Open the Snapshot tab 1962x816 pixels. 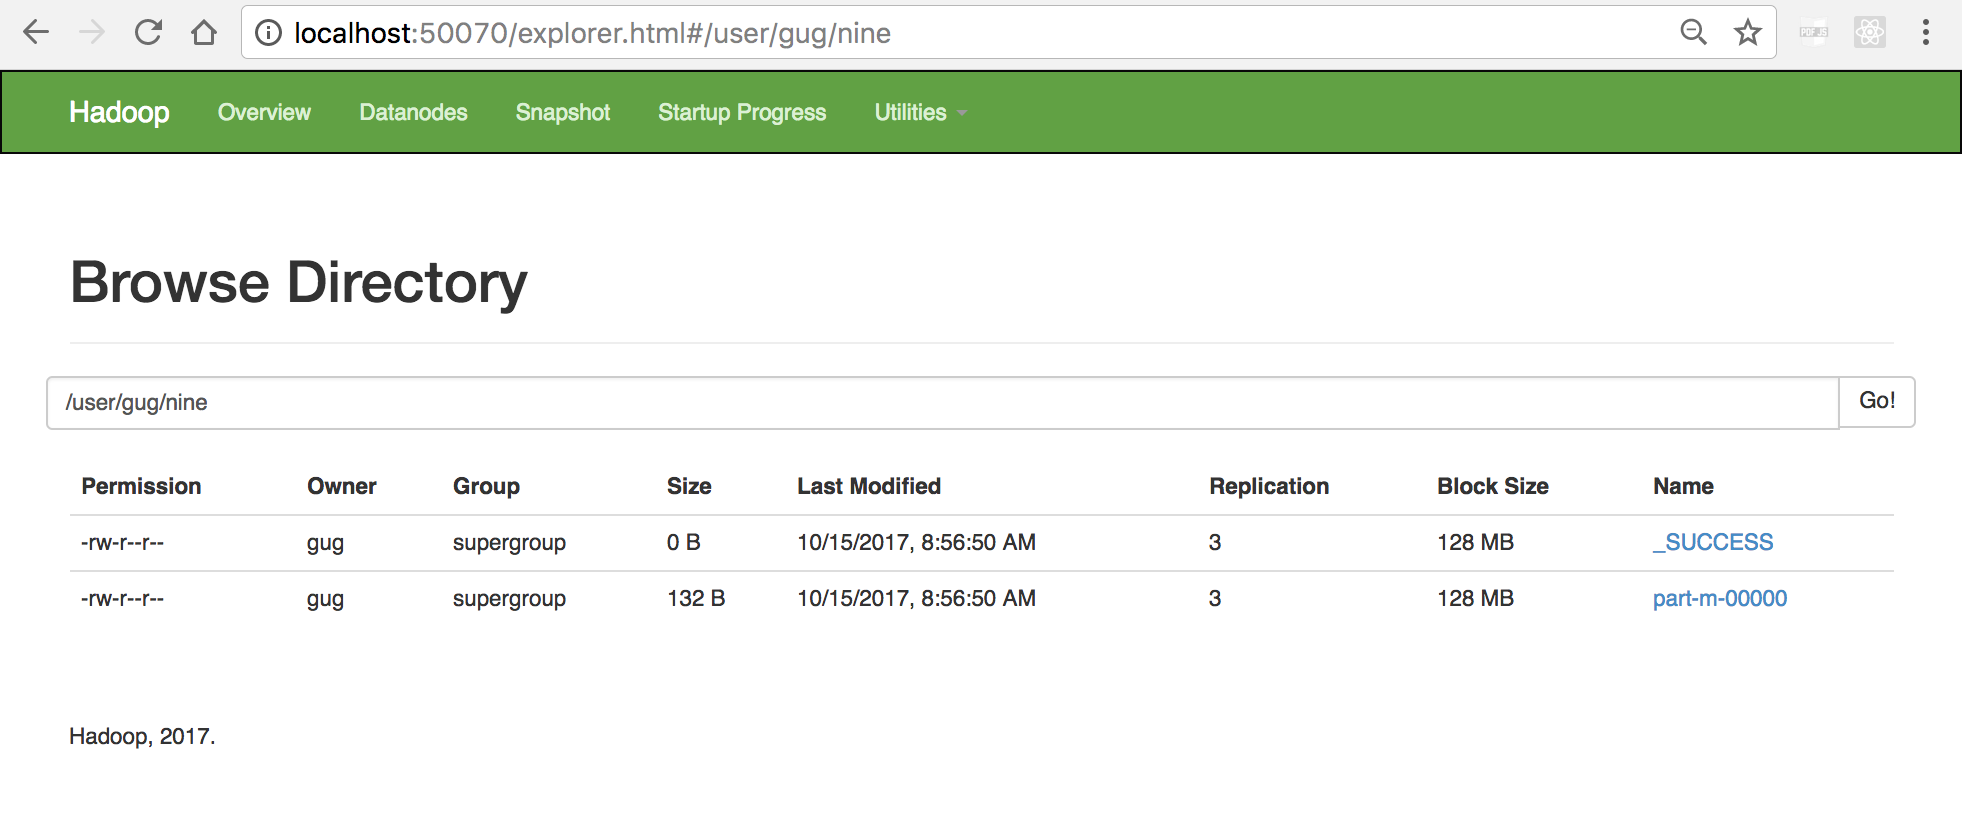click(562, 112)
